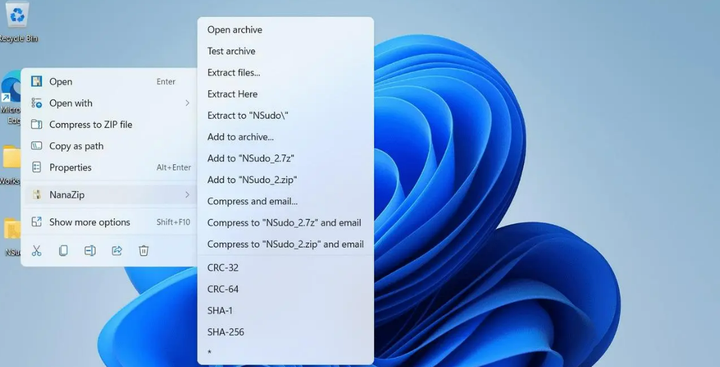
Task: Select Add to "NSudo_2.zip"
Action: tap(285, 180)
